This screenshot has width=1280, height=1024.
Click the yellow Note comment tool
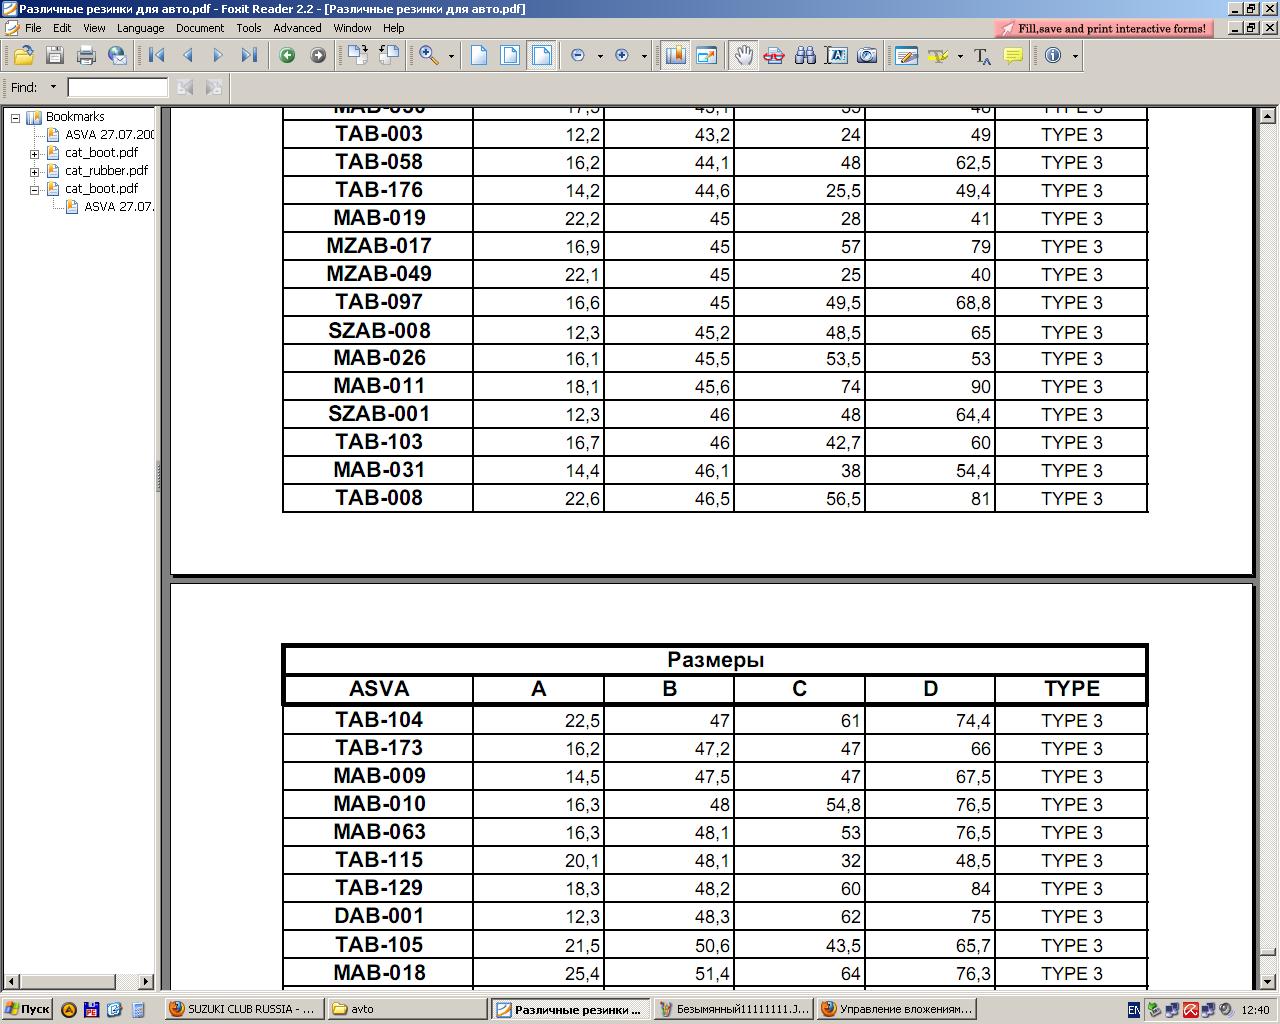point(1013,56)
